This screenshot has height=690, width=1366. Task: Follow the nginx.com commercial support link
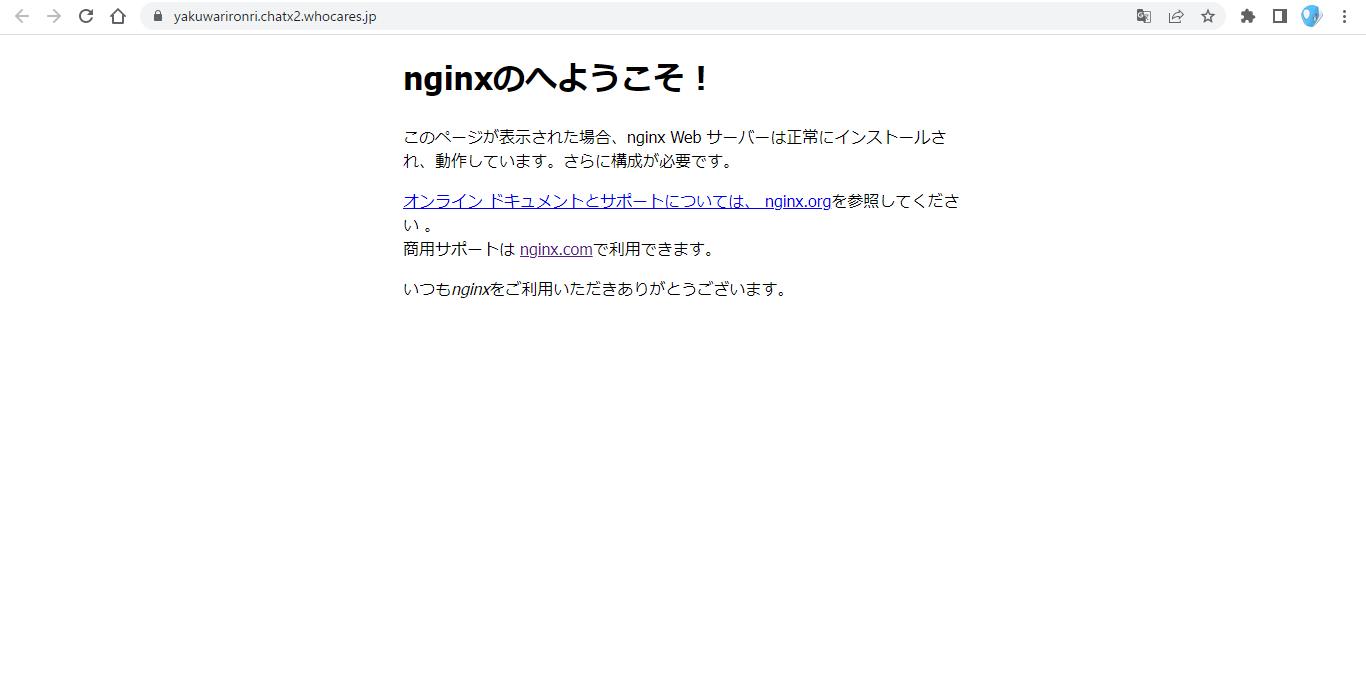tap(556, 249)
